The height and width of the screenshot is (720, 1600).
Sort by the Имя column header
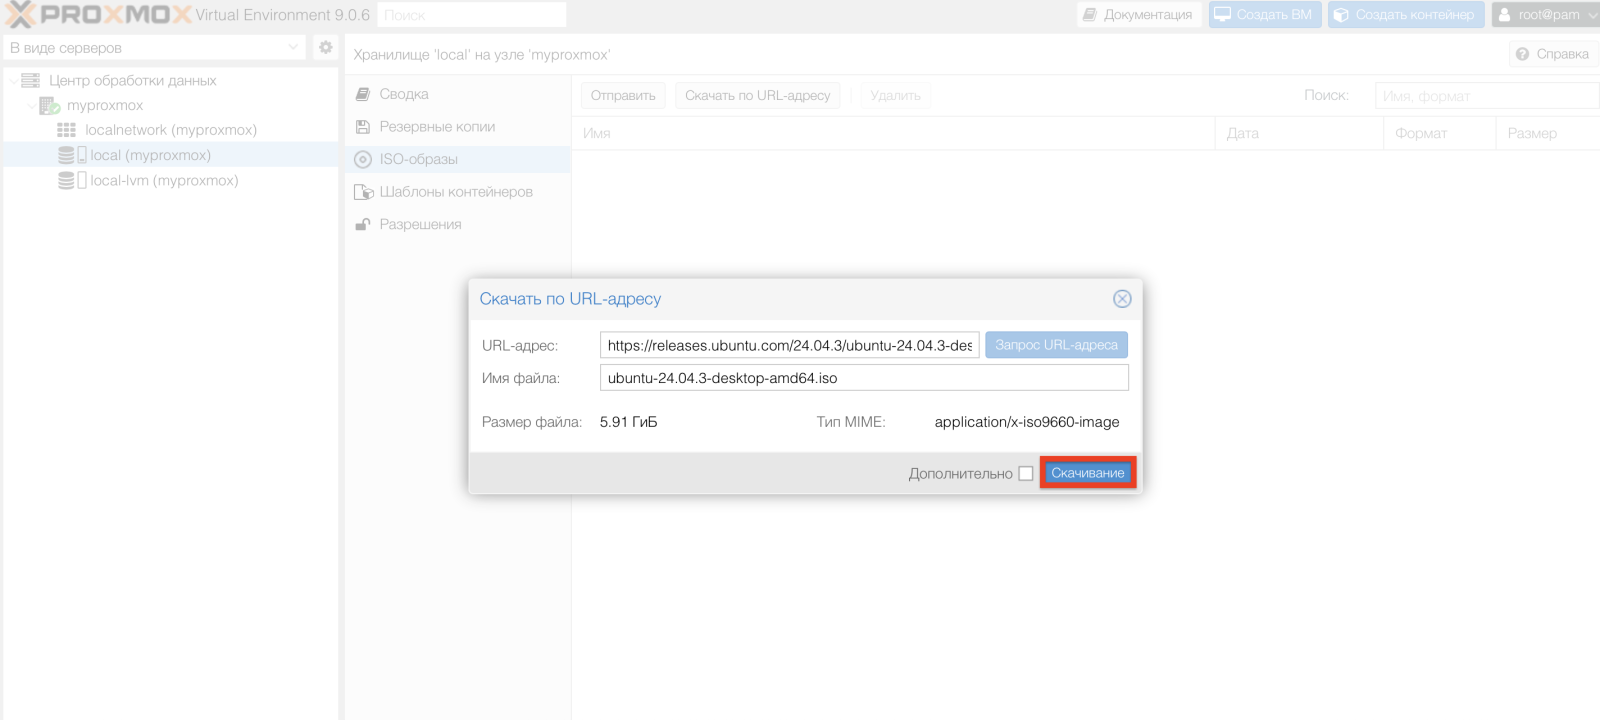893,133
